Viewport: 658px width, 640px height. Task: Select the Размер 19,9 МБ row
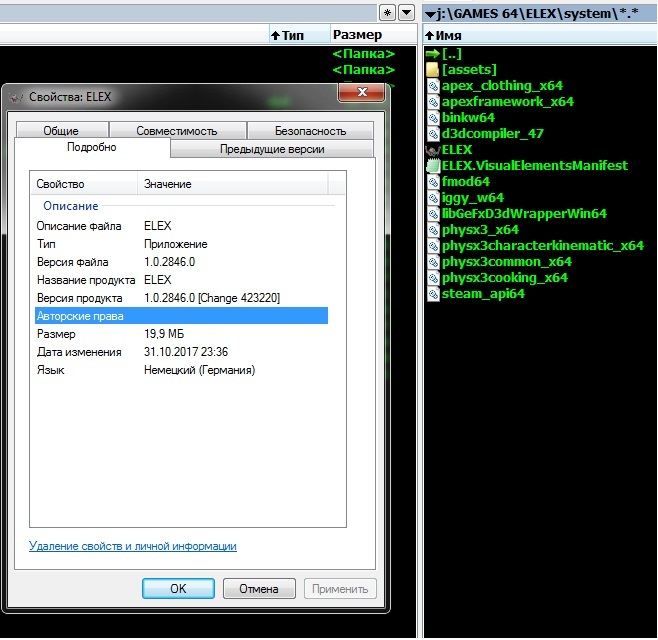181,334
